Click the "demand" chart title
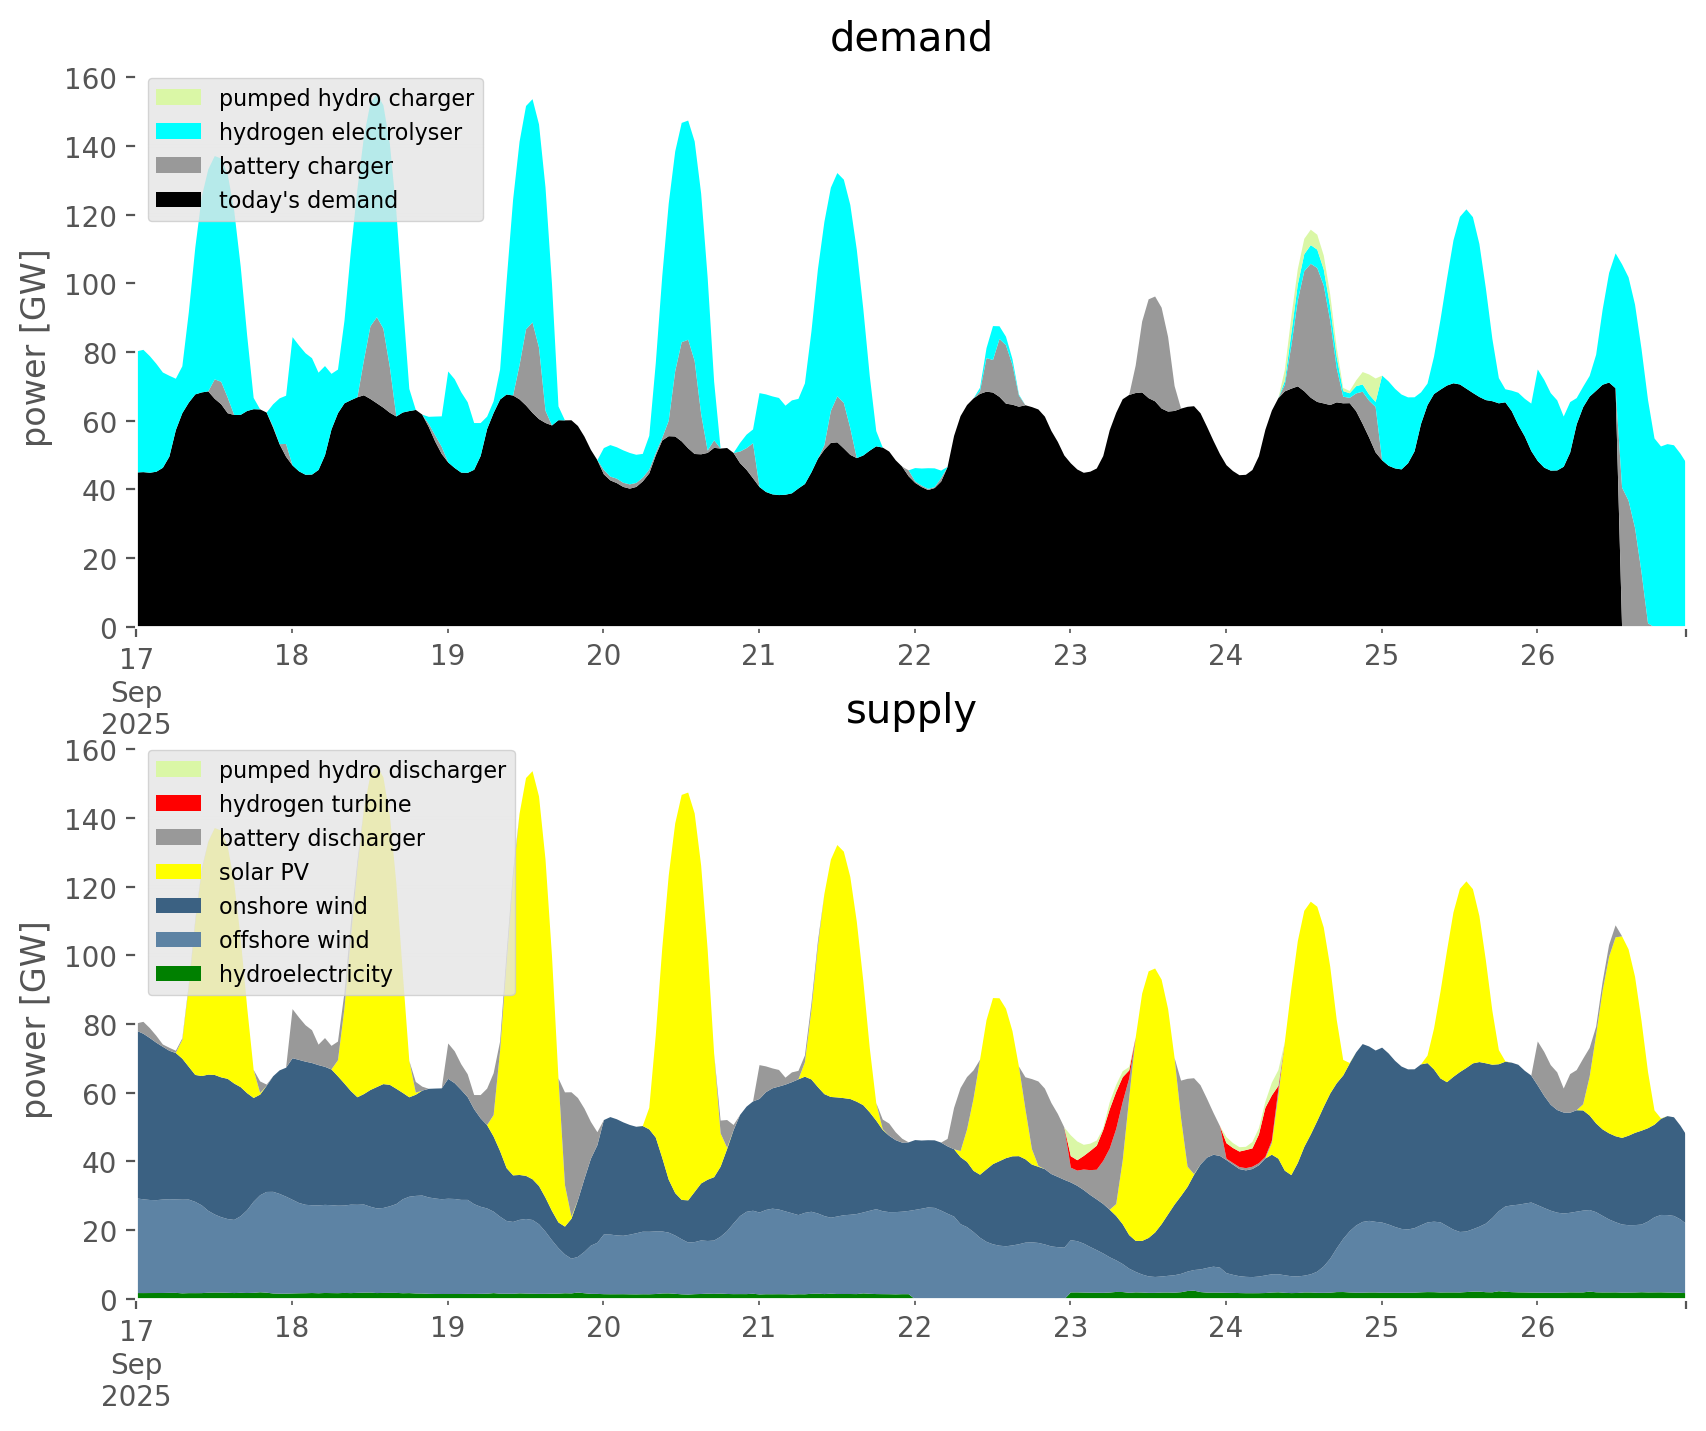1706x1431 pixels. [x=910, y=38]
